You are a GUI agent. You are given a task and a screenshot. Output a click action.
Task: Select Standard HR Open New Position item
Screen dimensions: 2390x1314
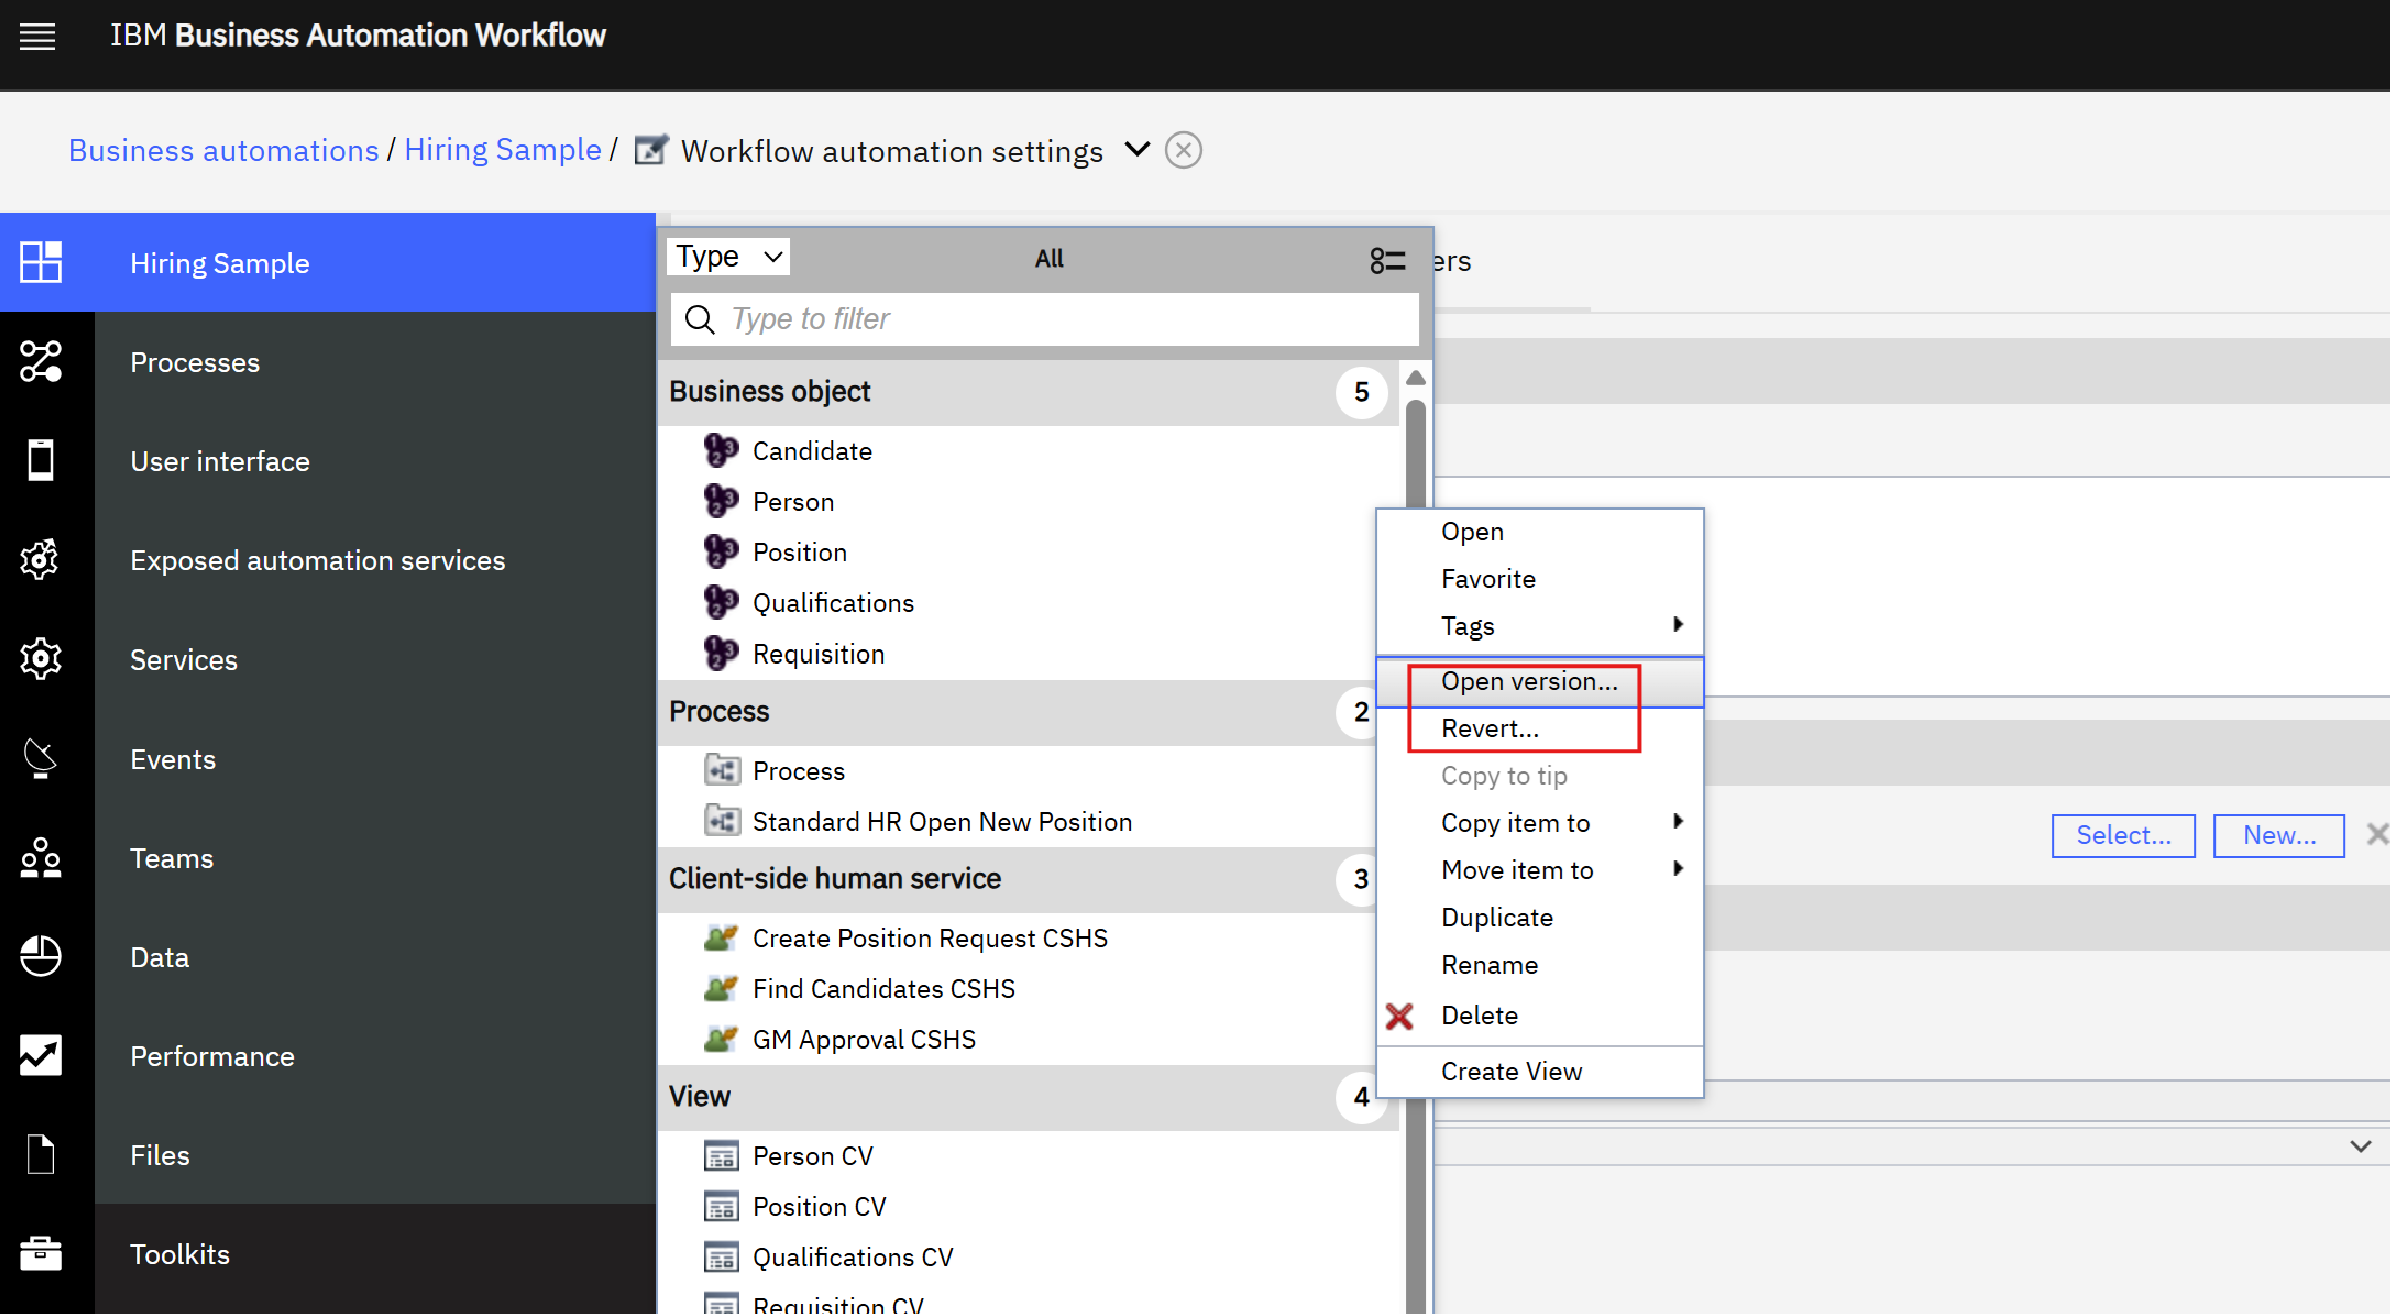(x=942, y=822)
